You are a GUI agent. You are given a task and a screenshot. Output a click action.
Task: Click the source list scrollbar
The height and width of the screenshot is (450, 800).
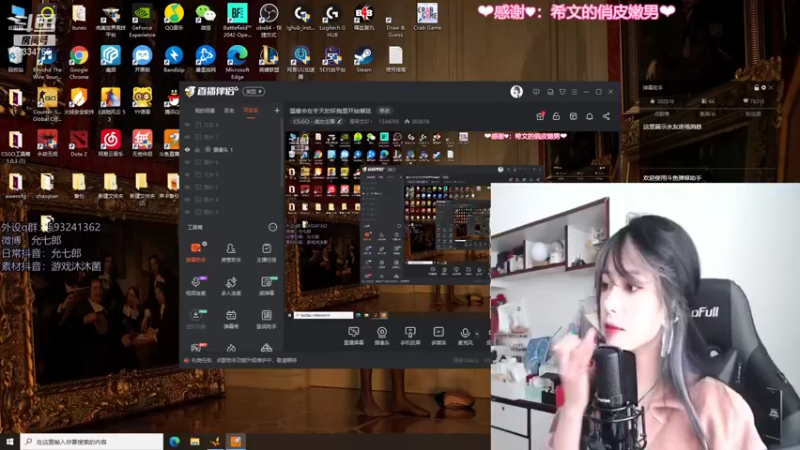point(282,153)
